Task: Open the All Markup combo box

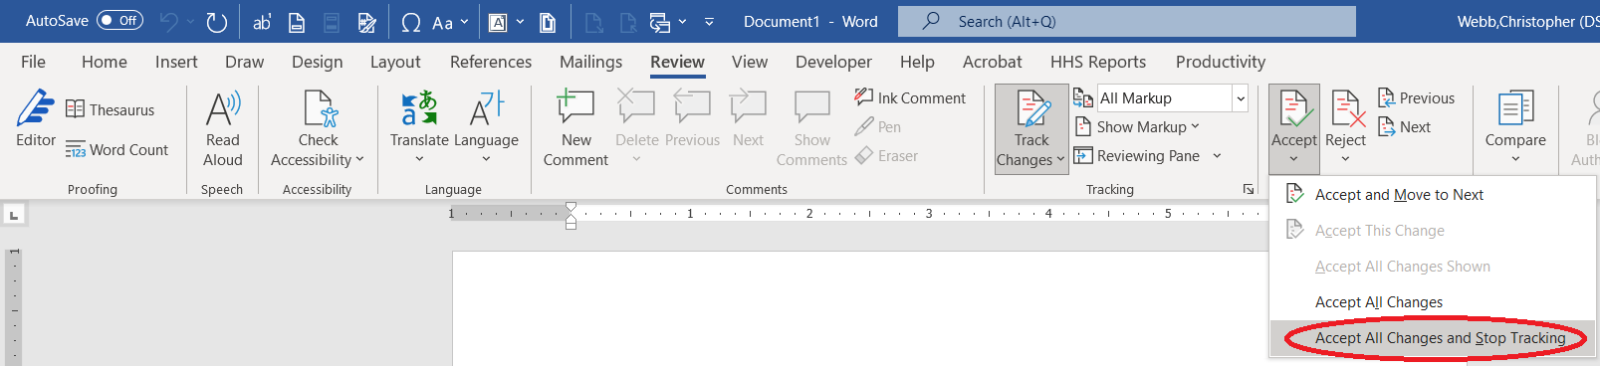Action: click(1172, 98)
